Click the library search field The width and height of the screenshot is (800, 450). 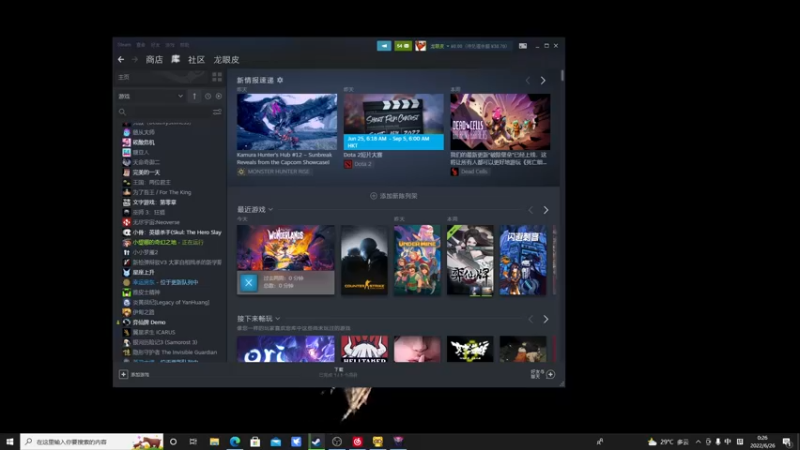point(164,112)
